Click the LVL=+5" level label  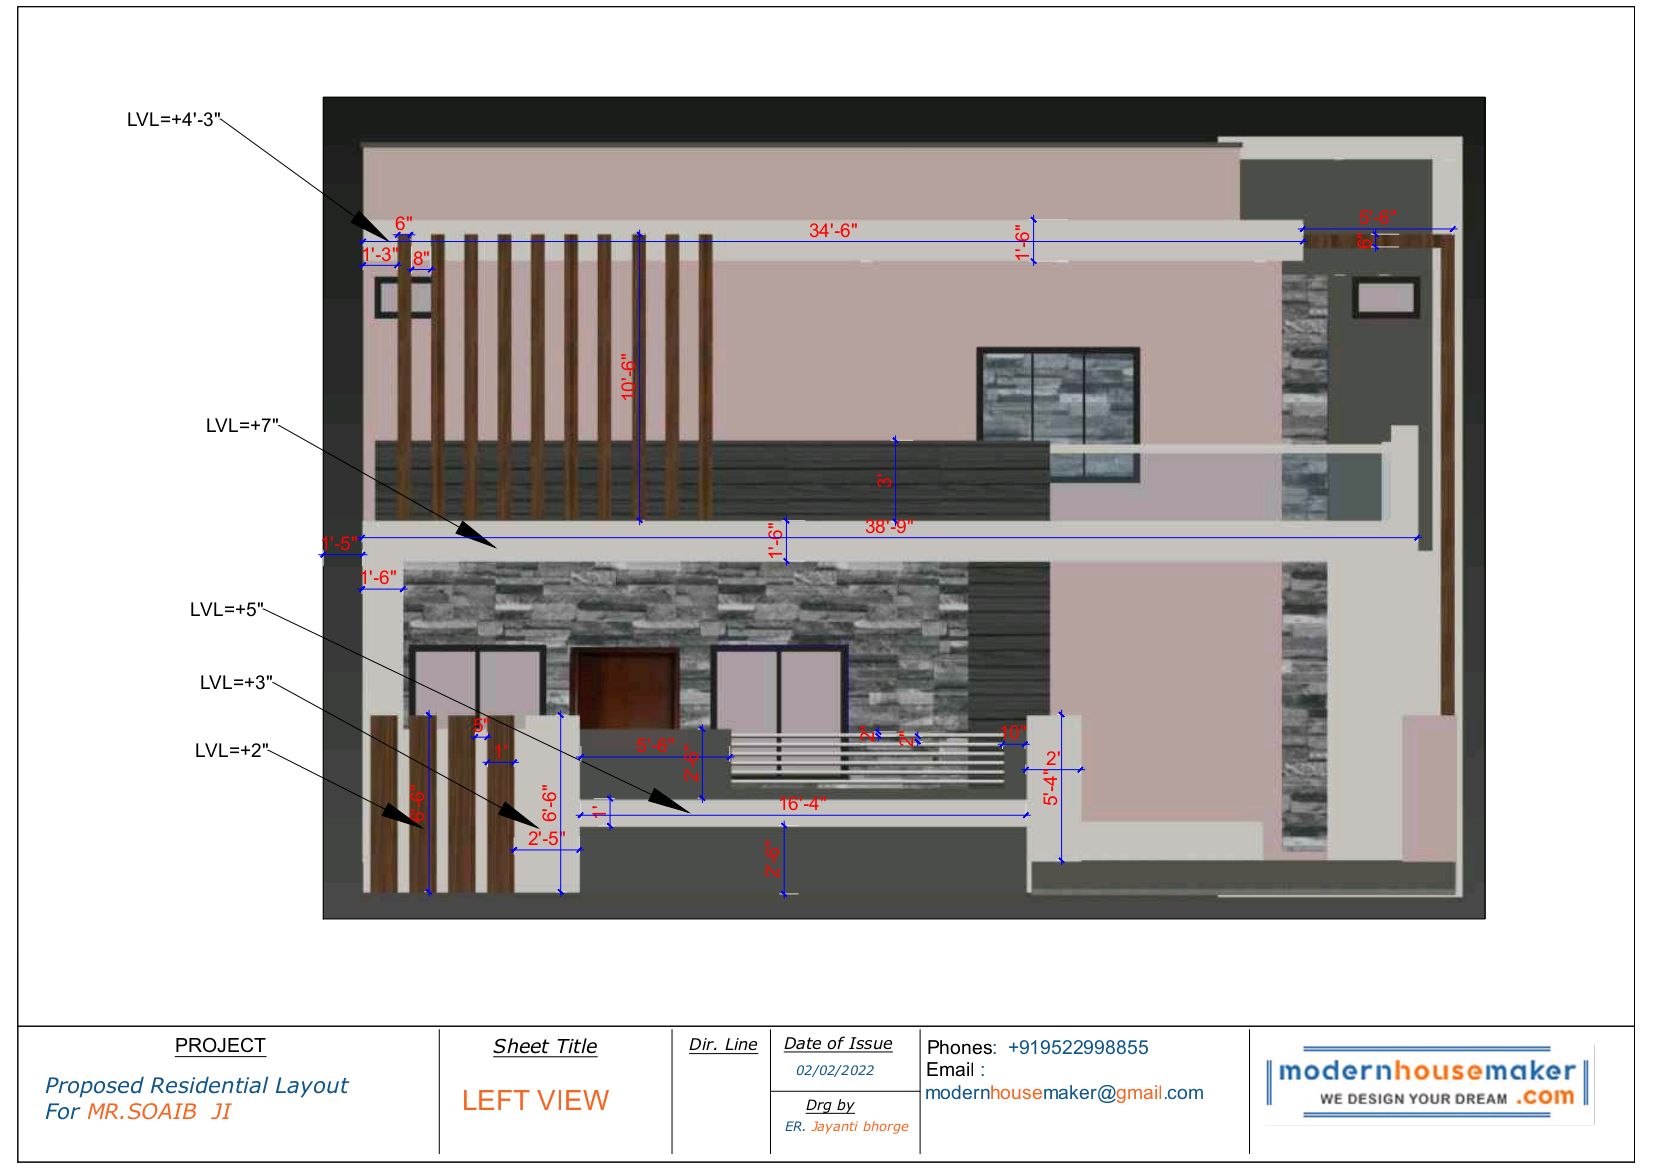(x=227, y=610)
